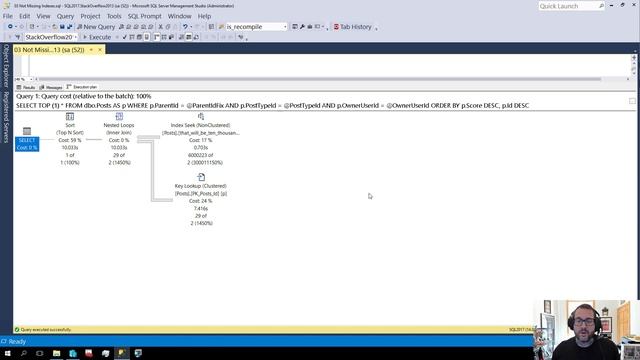640x360 pixels.
Task: Click the Specify Template Parameter Values icon
Action: click(241, 37)
